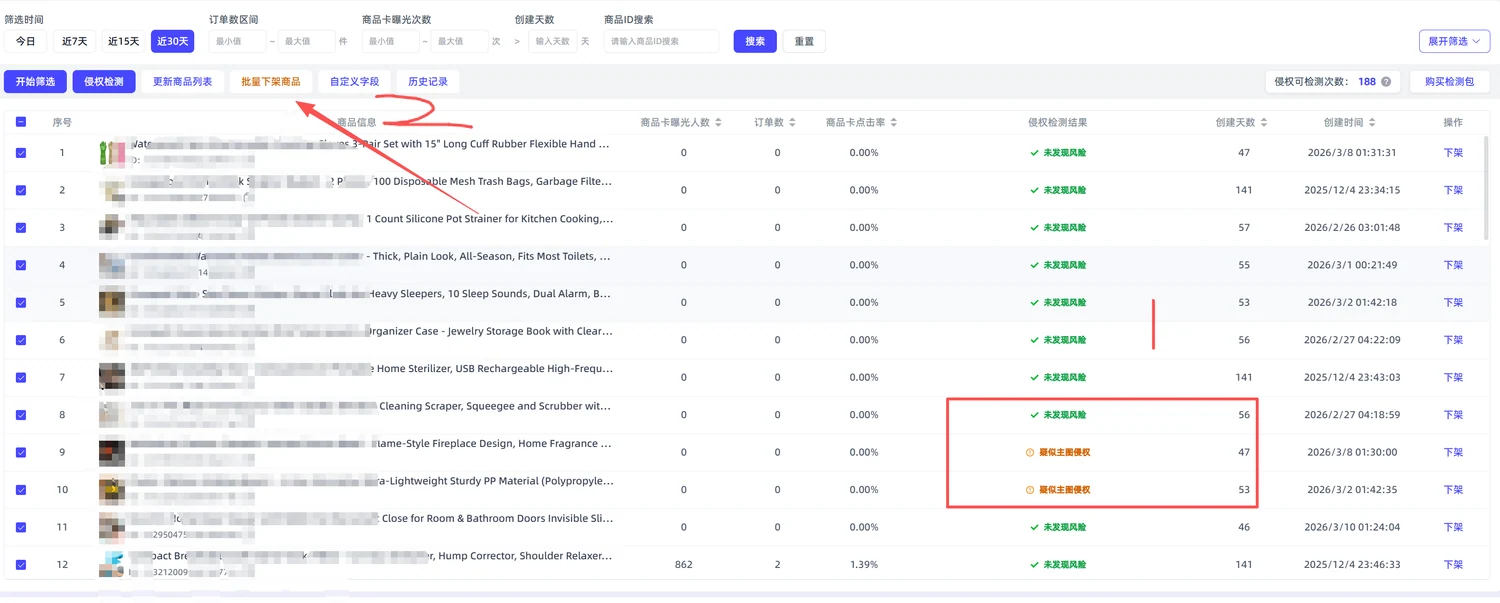
Task: Deselect the row 9 checkbox
Action: [x=21, y=452]
